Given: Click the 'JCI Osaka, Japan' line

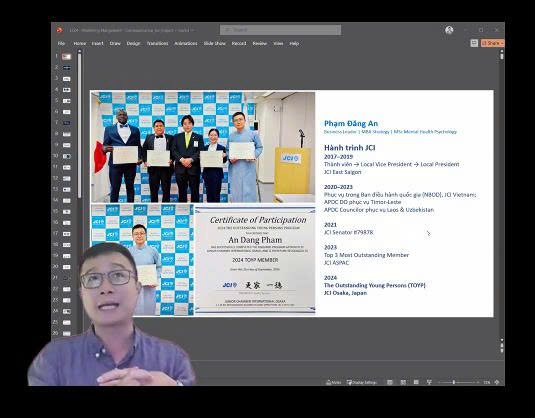Looking at the screenshot, I should (345, 293).
